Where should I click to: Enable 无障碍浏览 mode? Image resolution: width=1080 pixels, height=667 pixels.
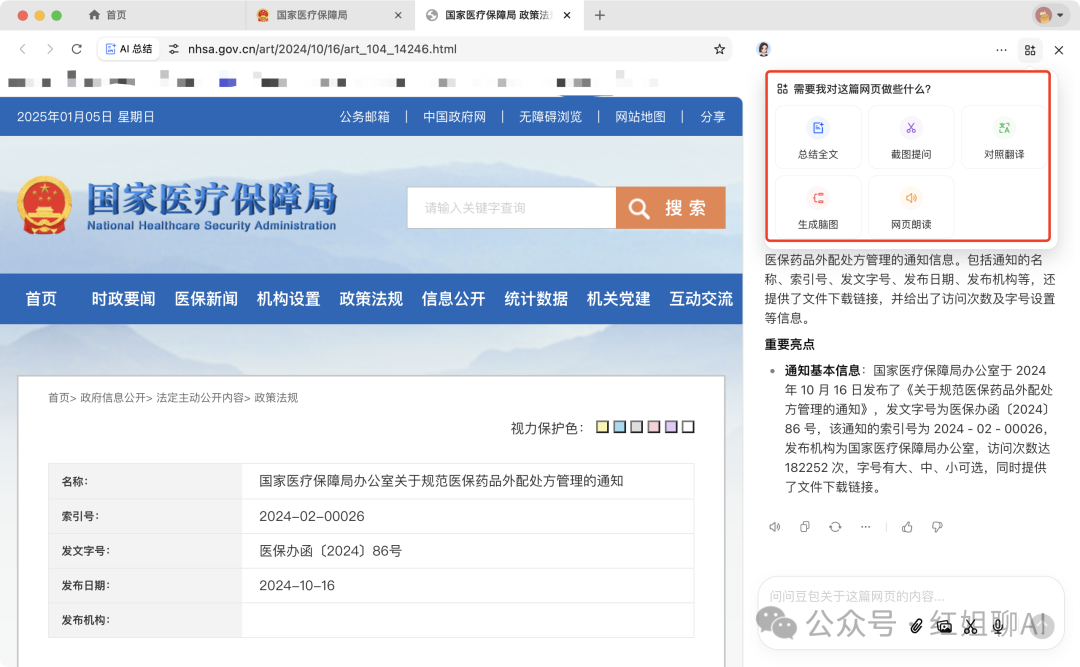550,116
